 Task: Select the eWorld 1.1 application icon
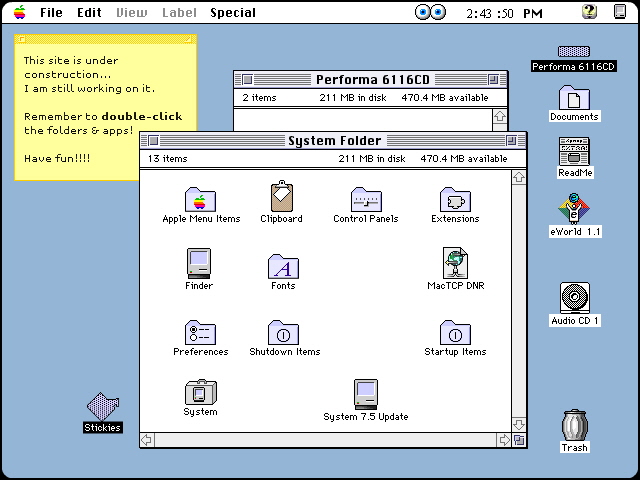(x=574, y=209)
